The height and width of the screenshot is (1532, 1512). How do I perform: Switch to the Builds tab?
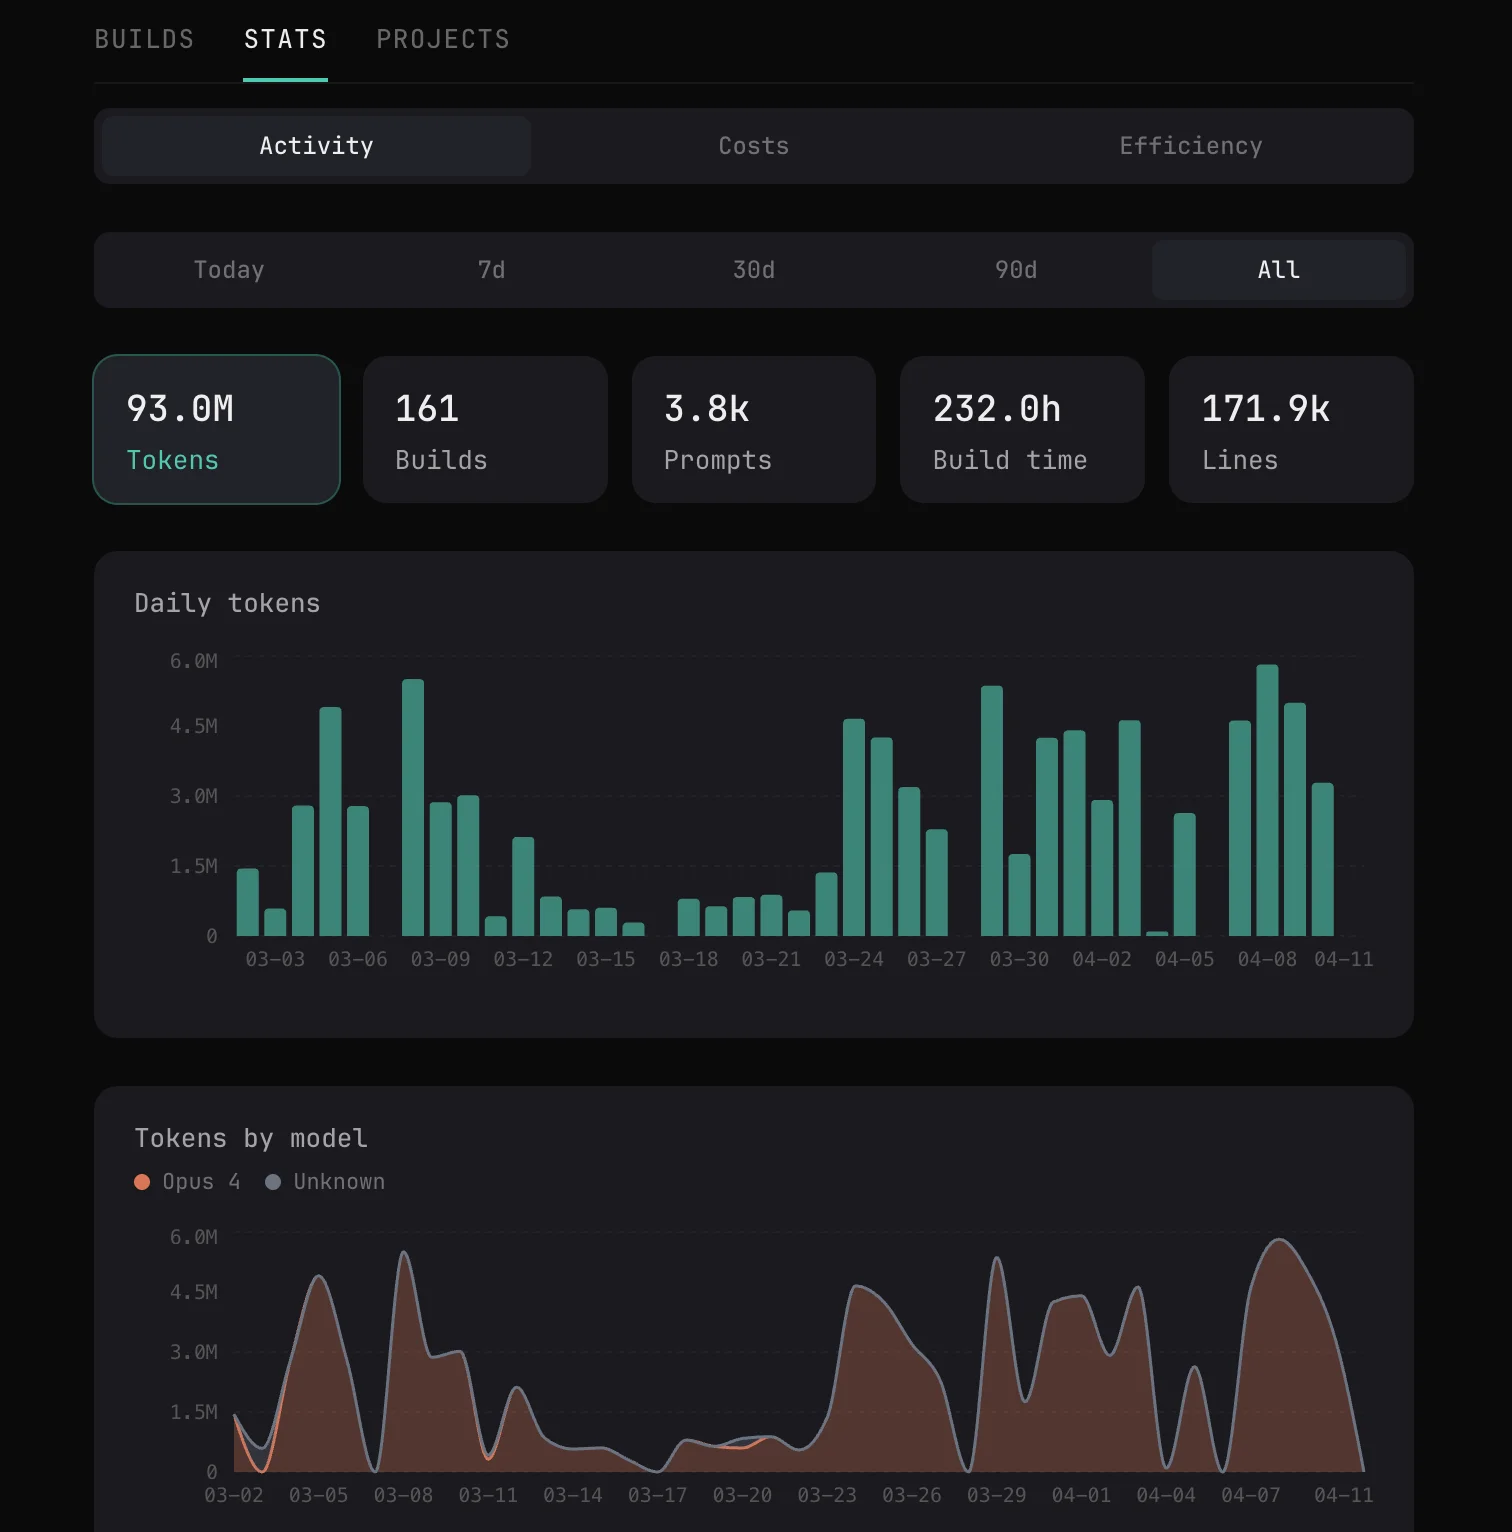tap(144, 39)
